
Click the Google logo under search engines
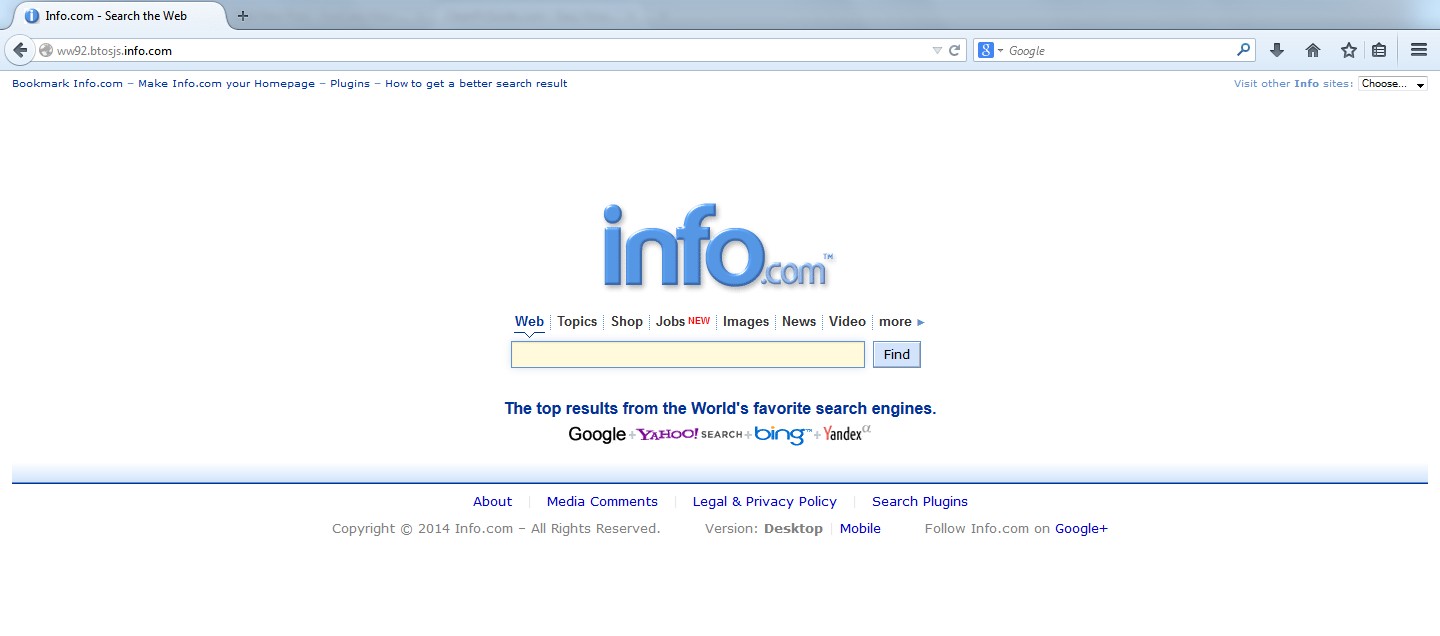click(597, 434)
